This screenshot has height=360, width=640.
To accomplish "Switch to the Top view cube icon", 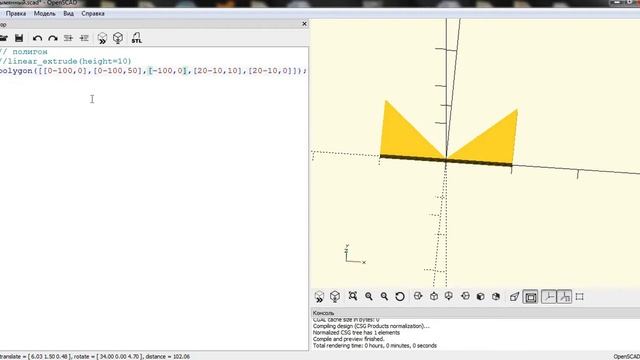I will 434,296.
